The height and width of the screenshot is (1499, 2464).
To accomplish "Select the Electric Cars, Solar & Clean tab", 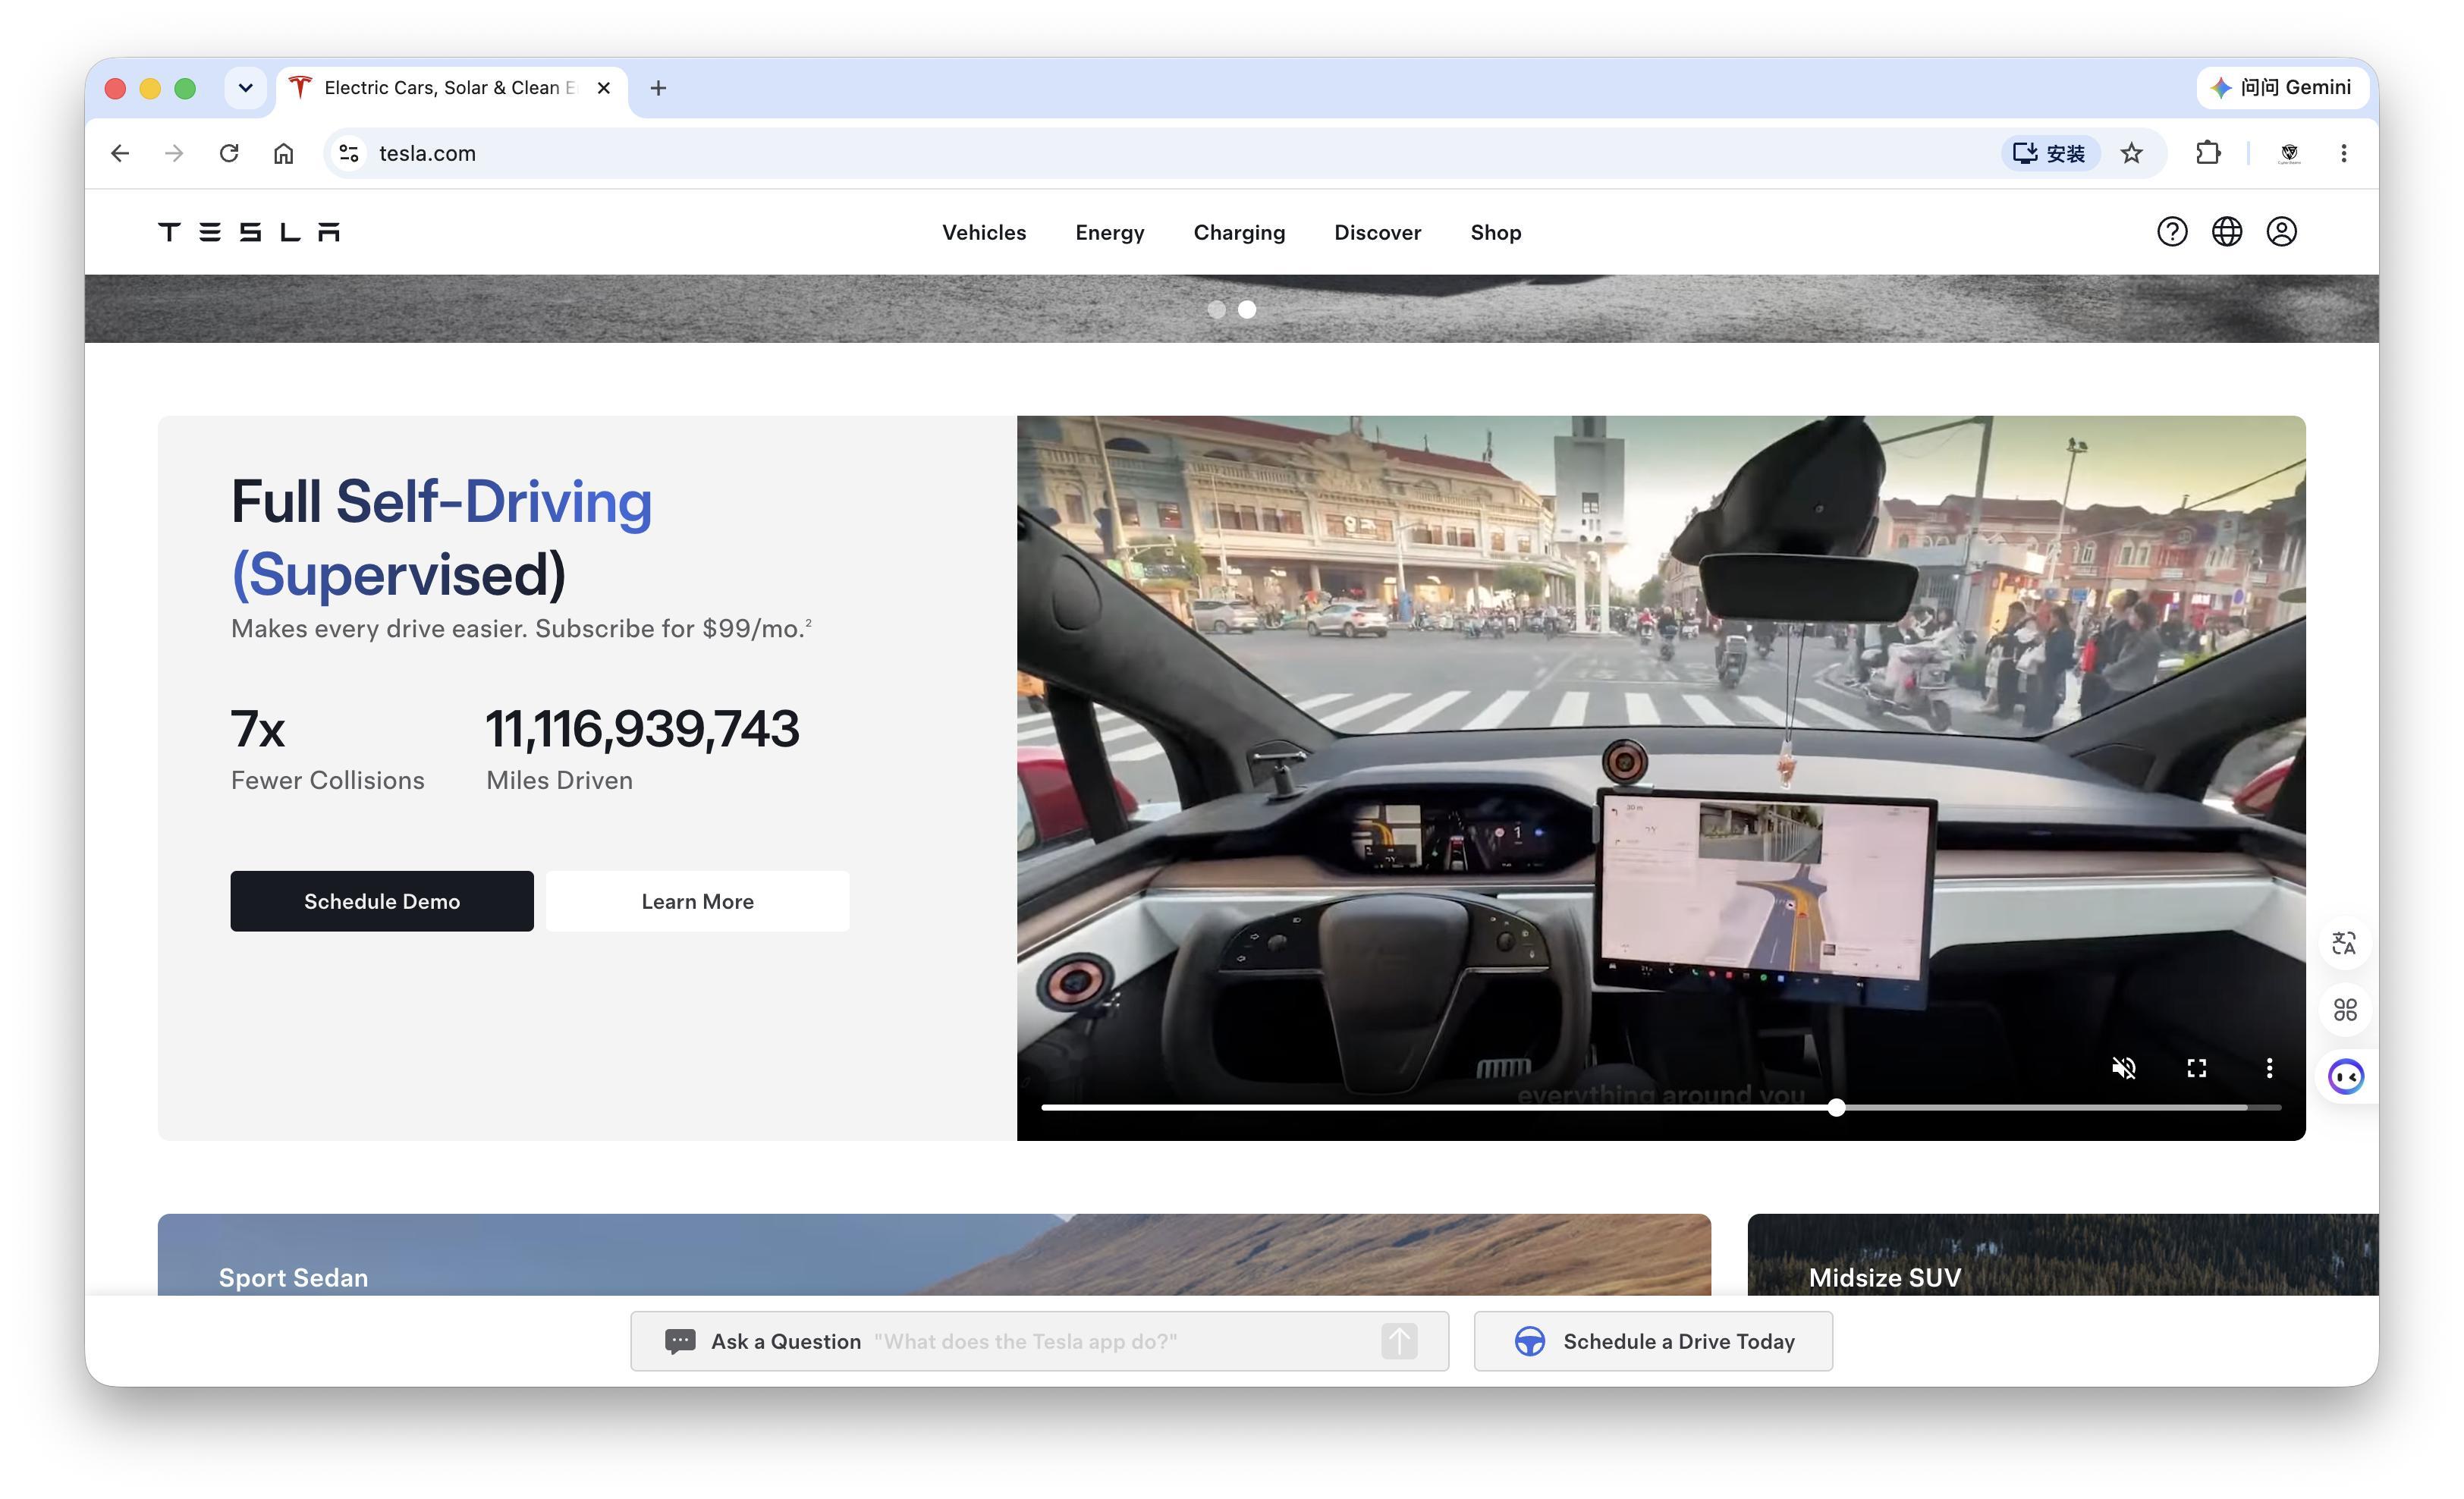I will pyautogui.click(x=450, y=88).
